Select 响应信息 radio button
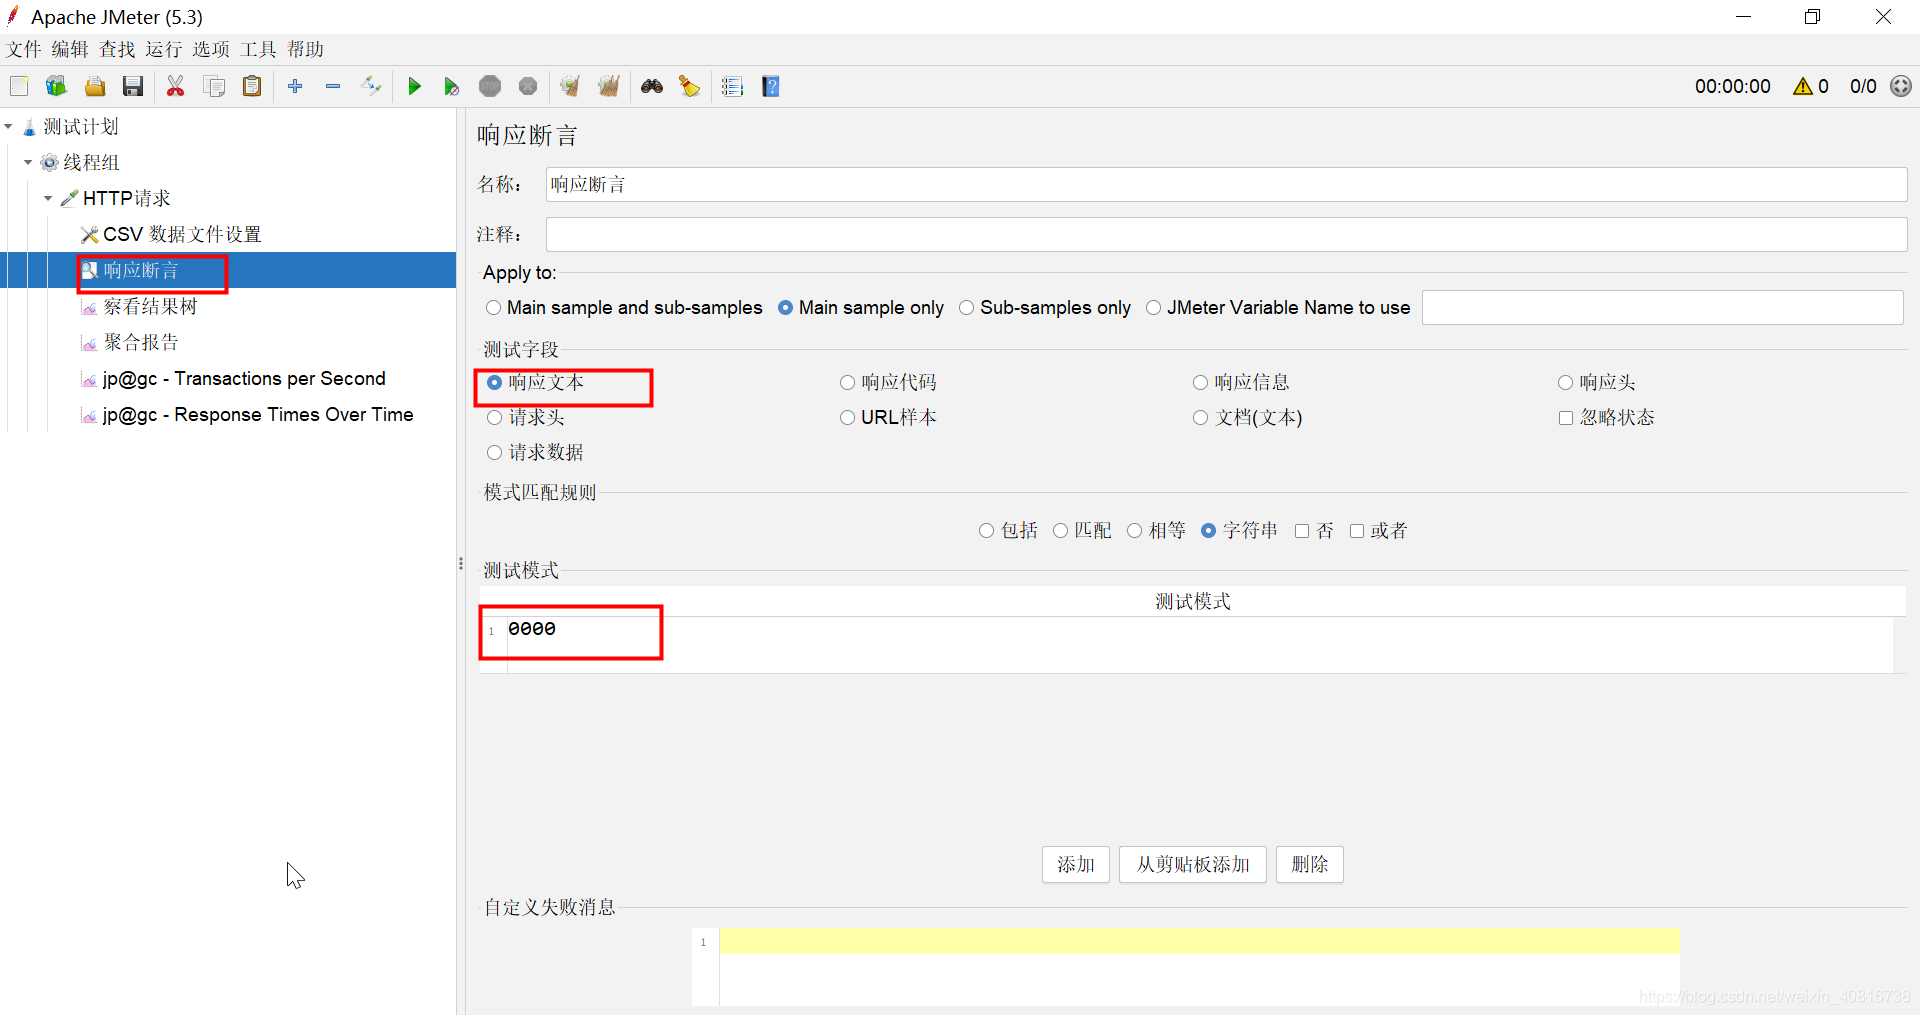 click(x=1201, y=383)
